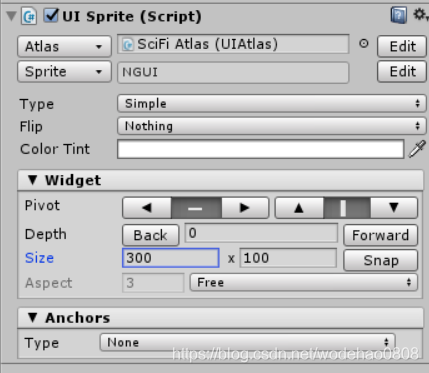Screen dimensions: 429x373
Task: Click the SciFi Atlas object field
Action: click(233, 44)
